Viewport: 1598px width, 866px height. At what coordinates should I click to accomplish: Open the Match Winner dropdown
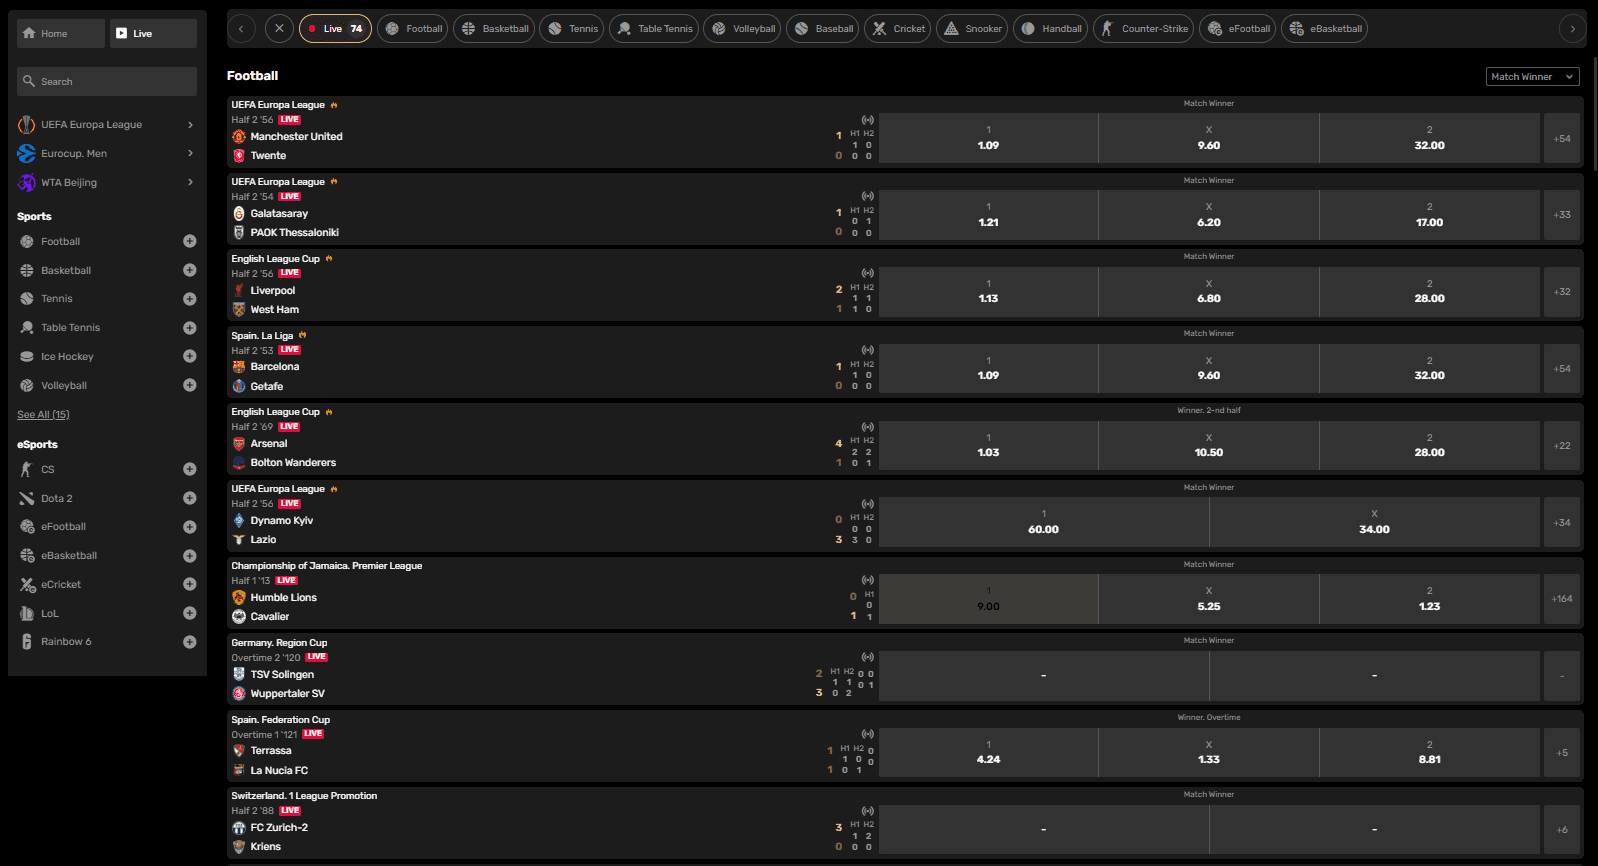click(x=1533, y=77)
